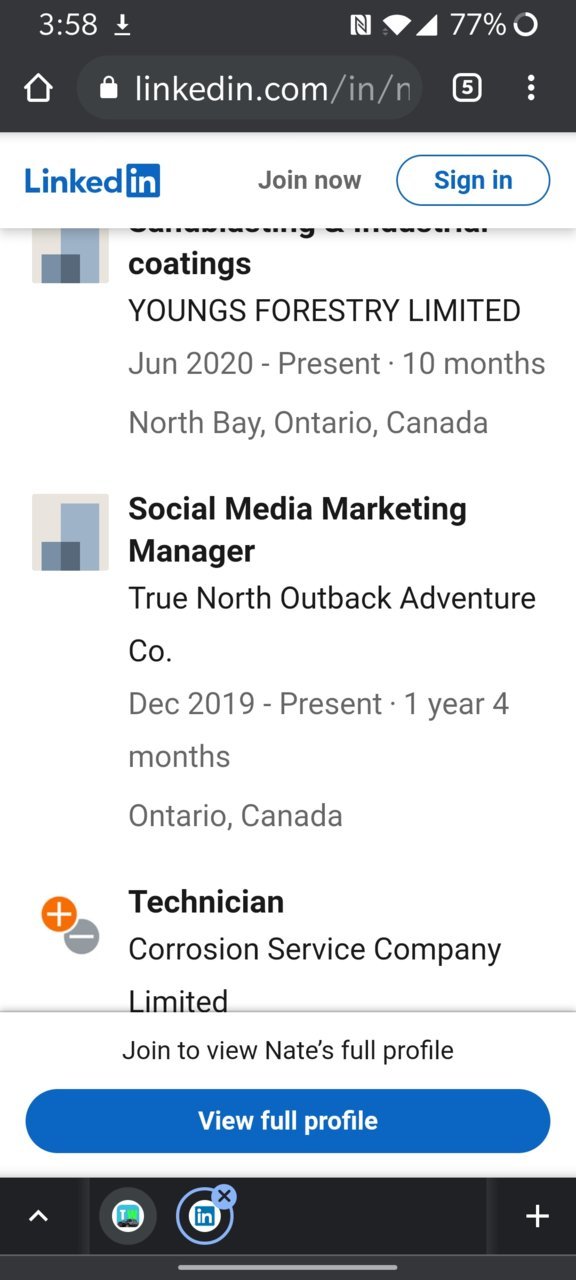The width and height of the screenshot is (576, 1280).
Task: Tap the Join now link
Action: tap(309, 180)
